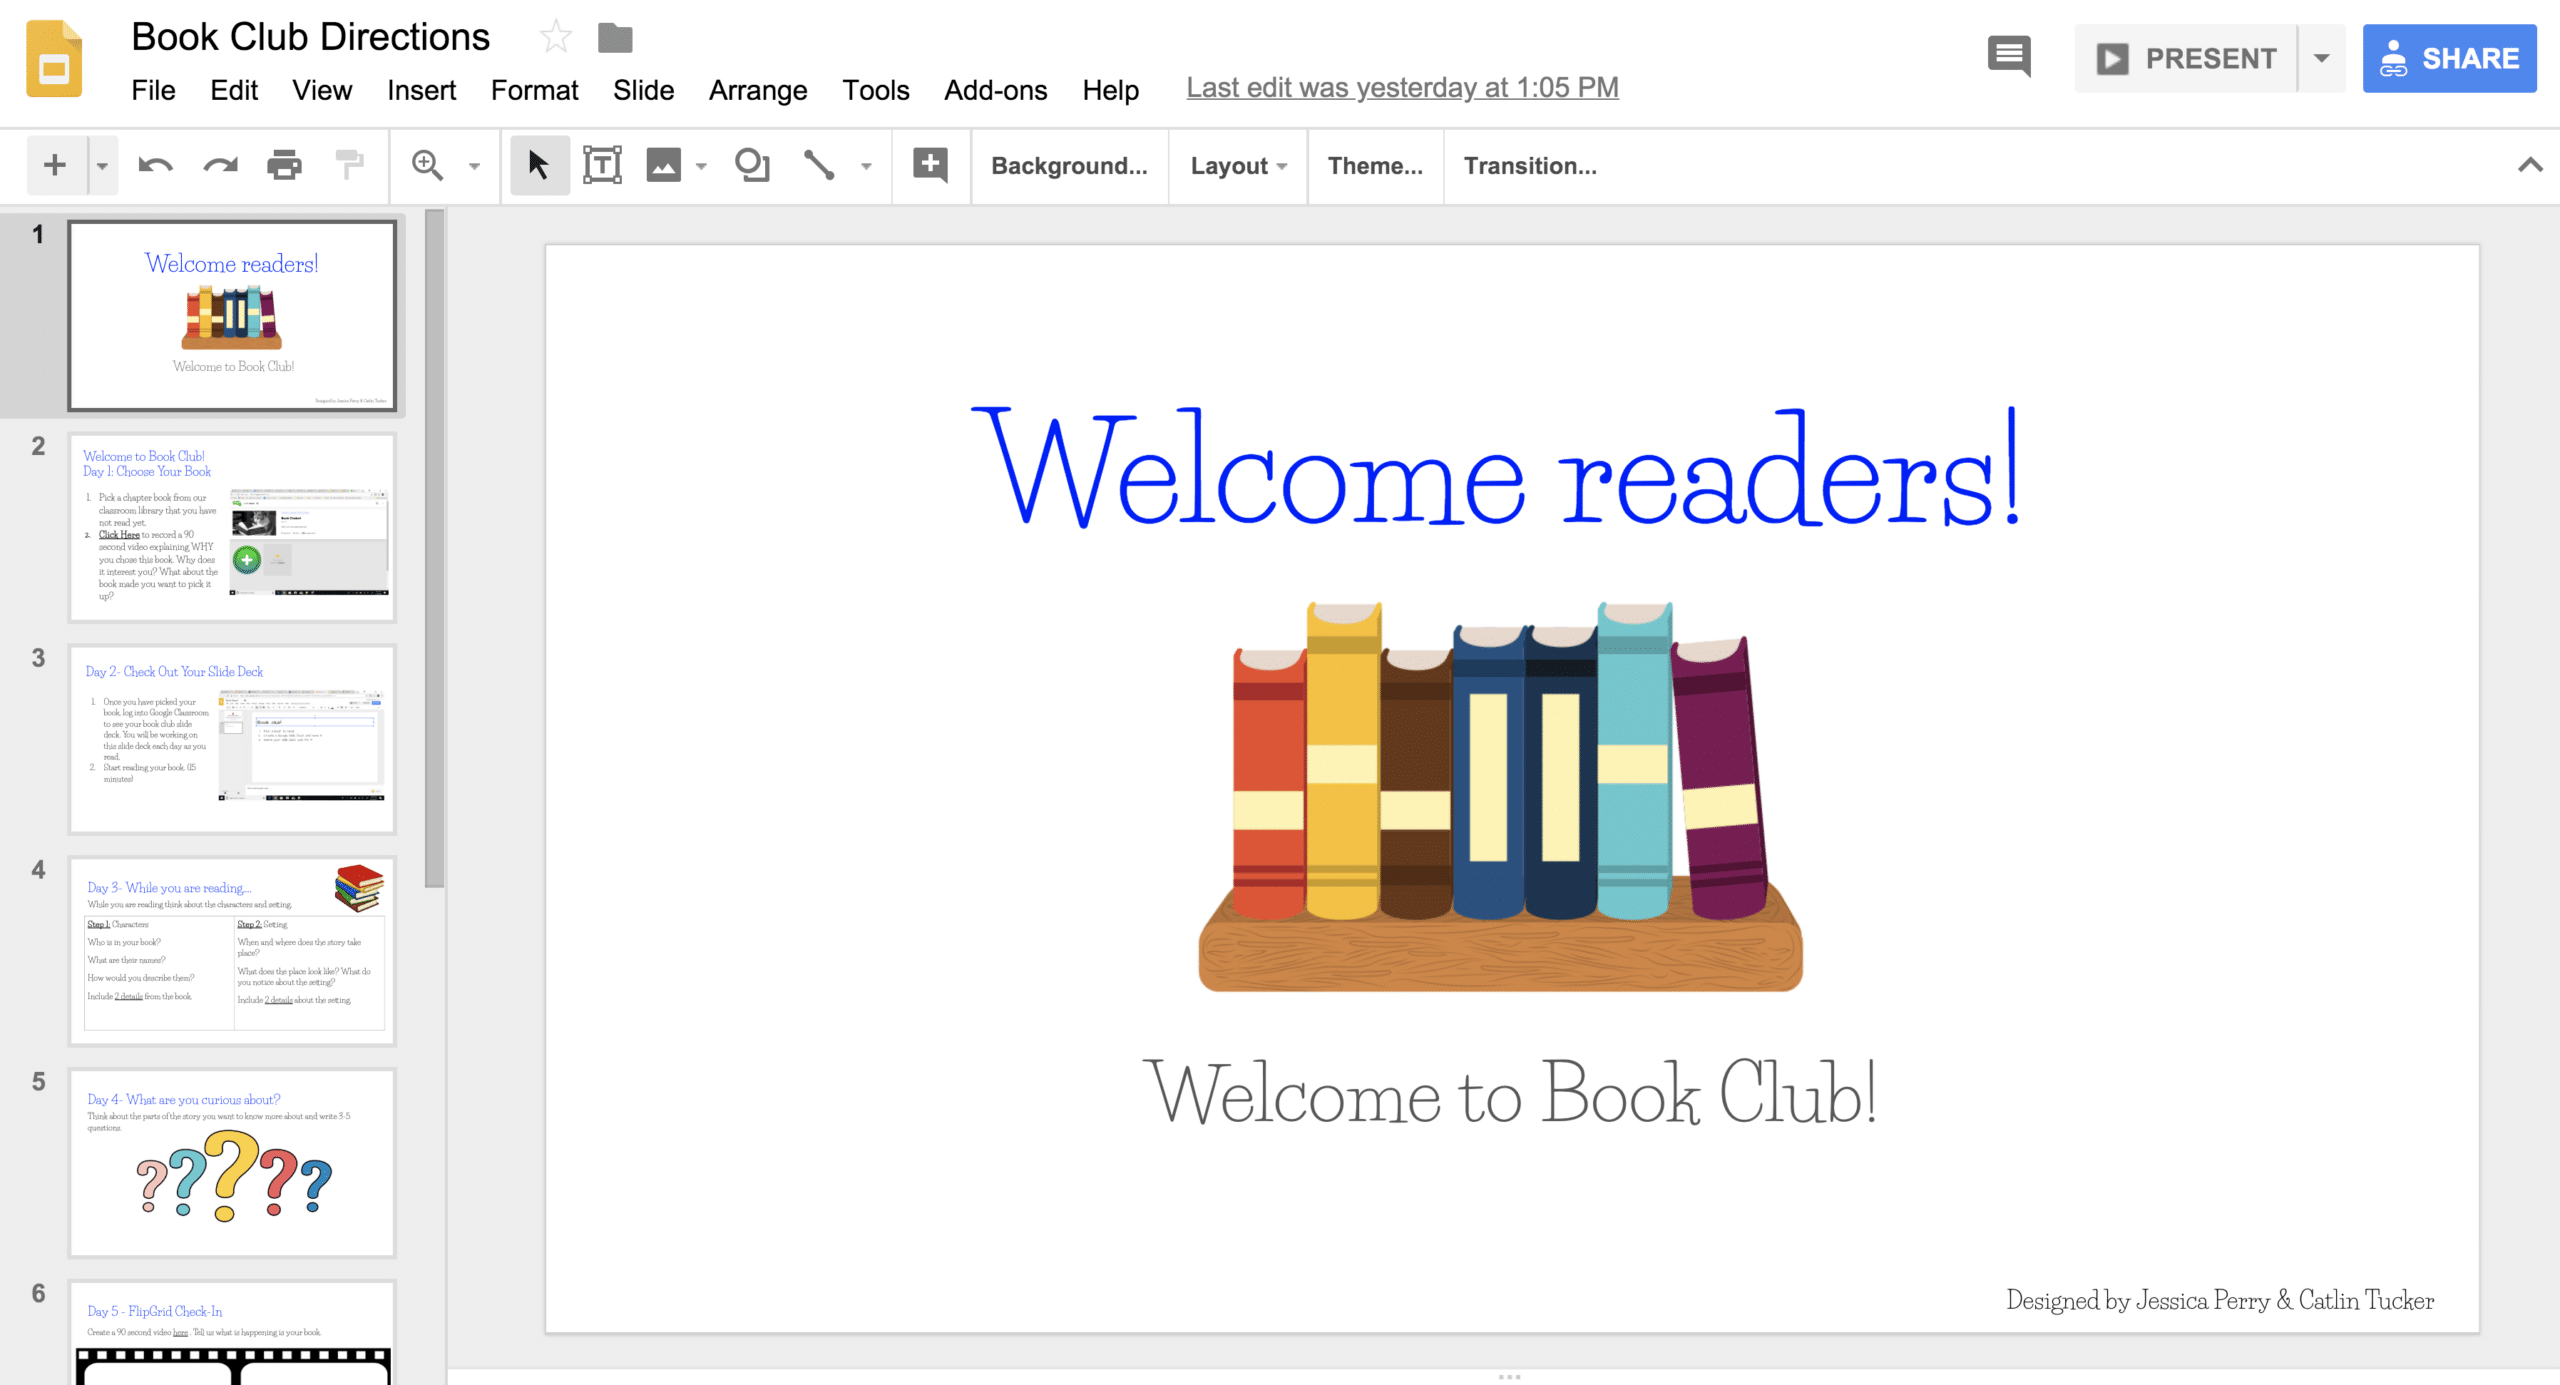Click the SHARE button
The height and width of the screenshot is (1385, 2560).
click(2450, 57)
